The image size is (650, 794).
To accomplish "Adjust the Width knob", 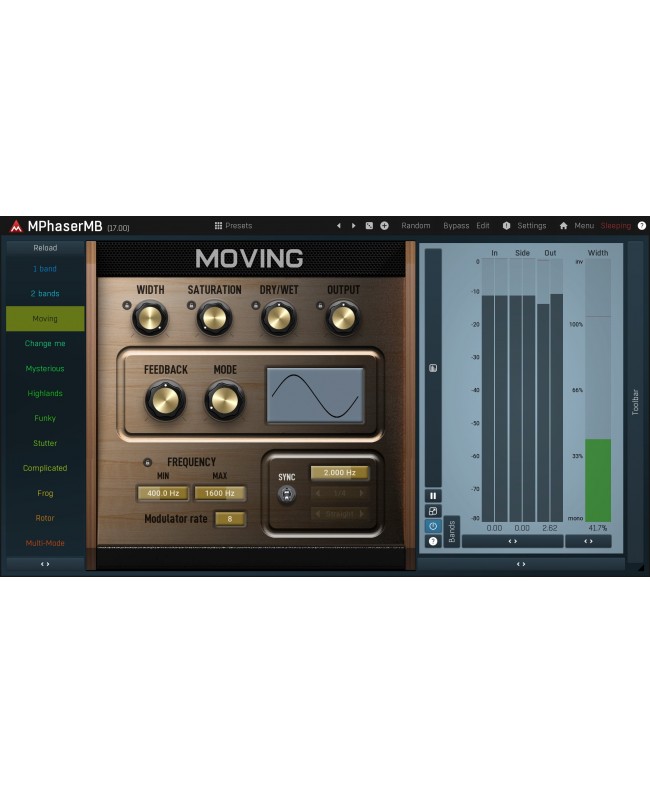I will point(150,319).
